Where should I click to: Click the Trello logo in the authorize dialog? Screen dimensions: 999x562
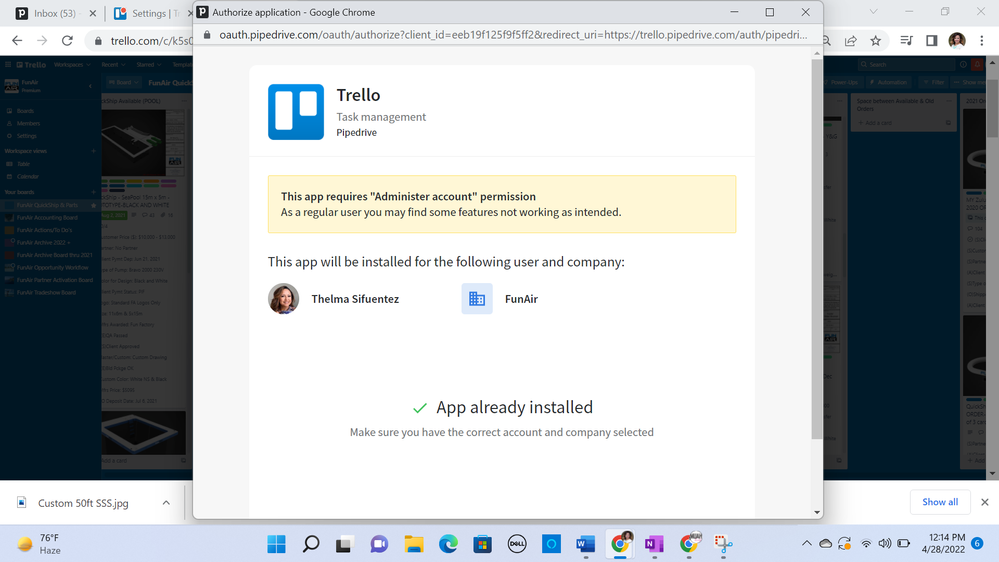pos(296,112)
